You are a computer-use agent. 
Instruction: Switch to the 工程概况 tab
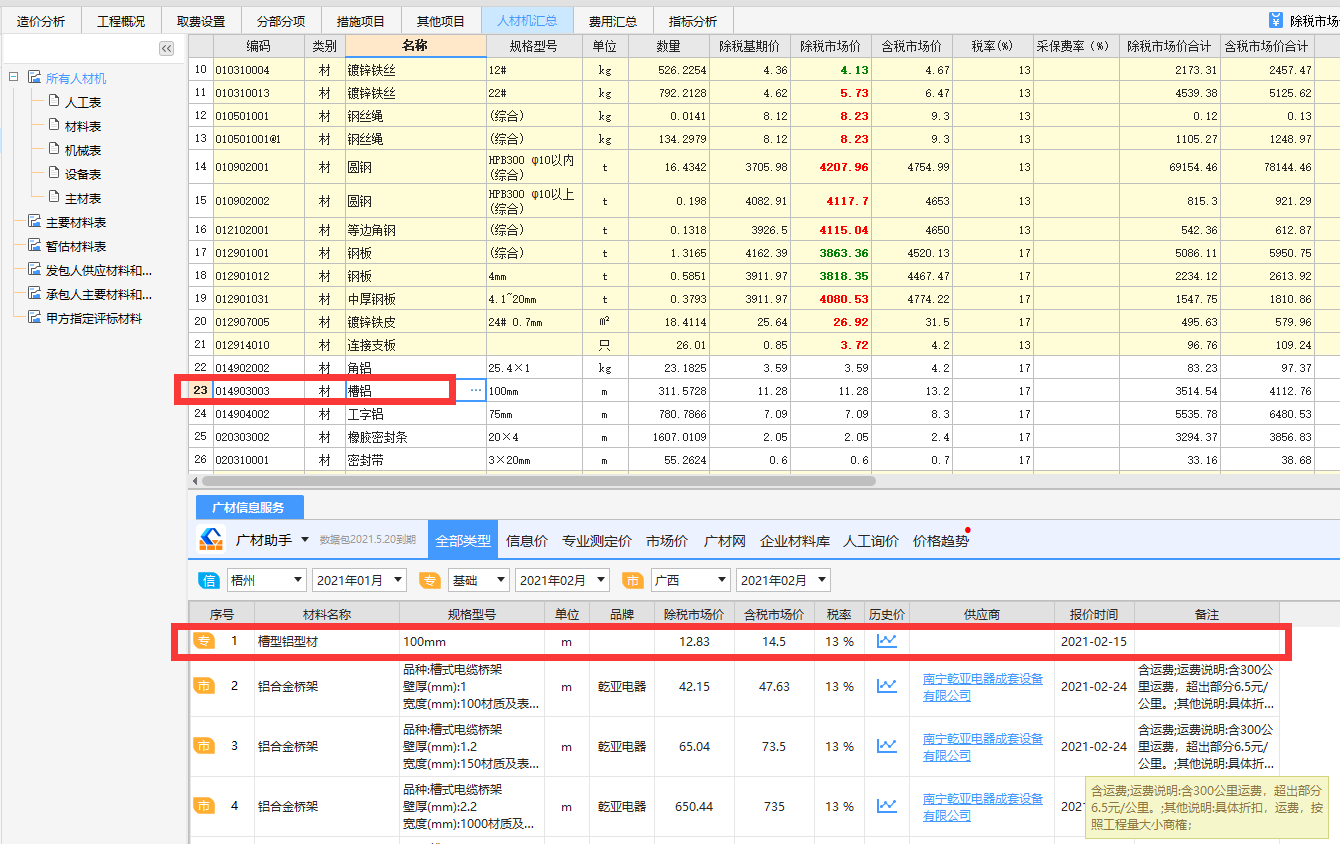(121, 21)
